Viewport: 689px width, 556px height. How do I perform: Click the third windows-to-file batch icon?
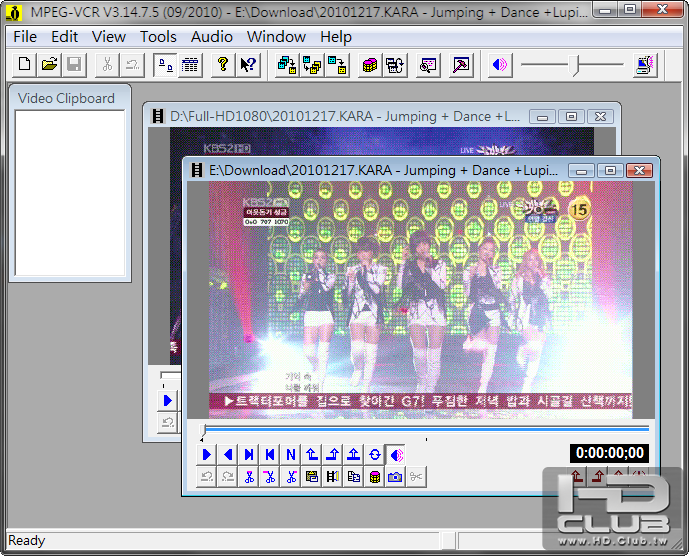coord(337,65)
